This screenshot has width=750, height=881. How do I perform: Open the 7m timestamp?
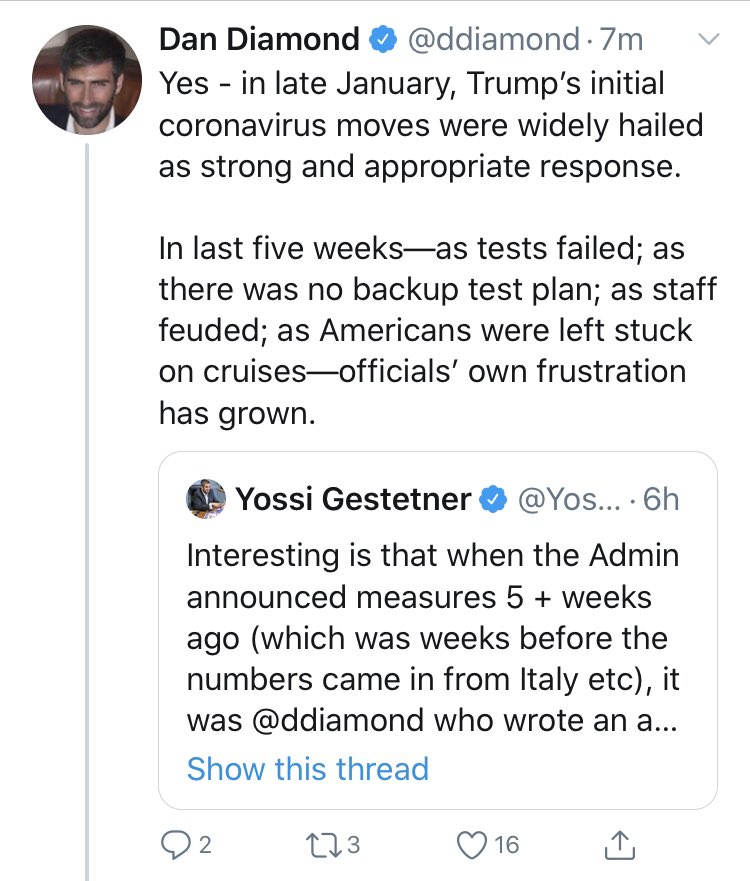[621, 40]
